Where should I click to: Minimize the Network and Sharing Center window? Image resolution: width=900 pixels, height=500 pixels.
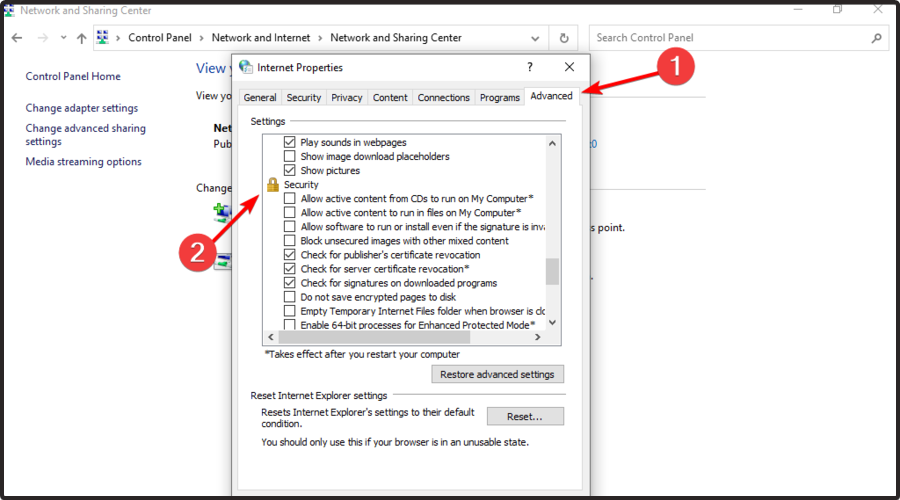tap(798, 10)
